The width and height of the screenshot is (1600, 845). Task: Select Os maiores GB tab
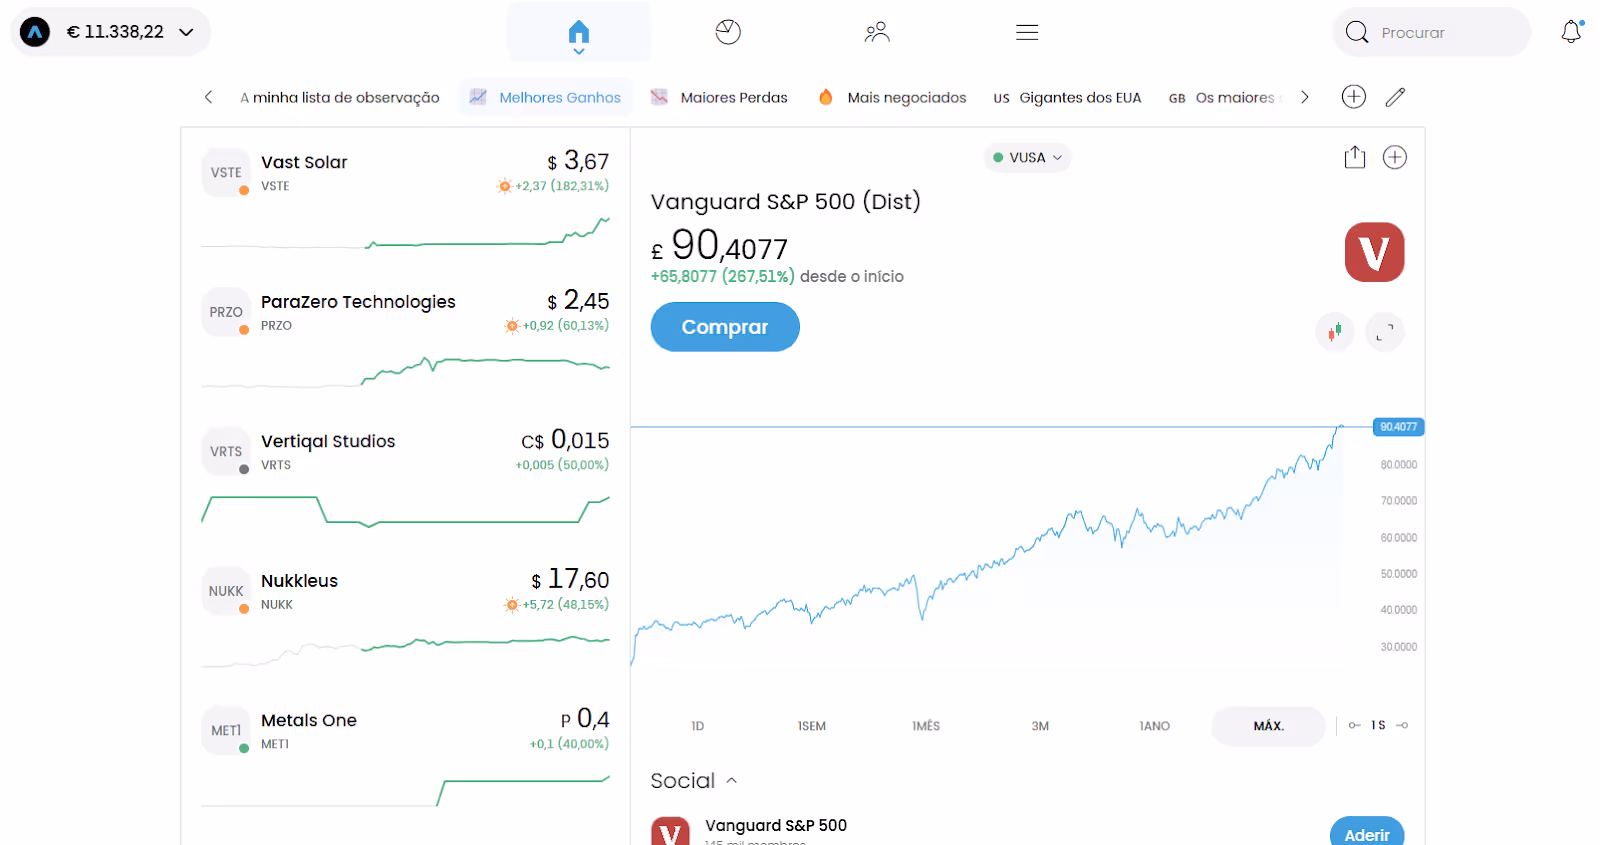click(x=1226, y=97)
